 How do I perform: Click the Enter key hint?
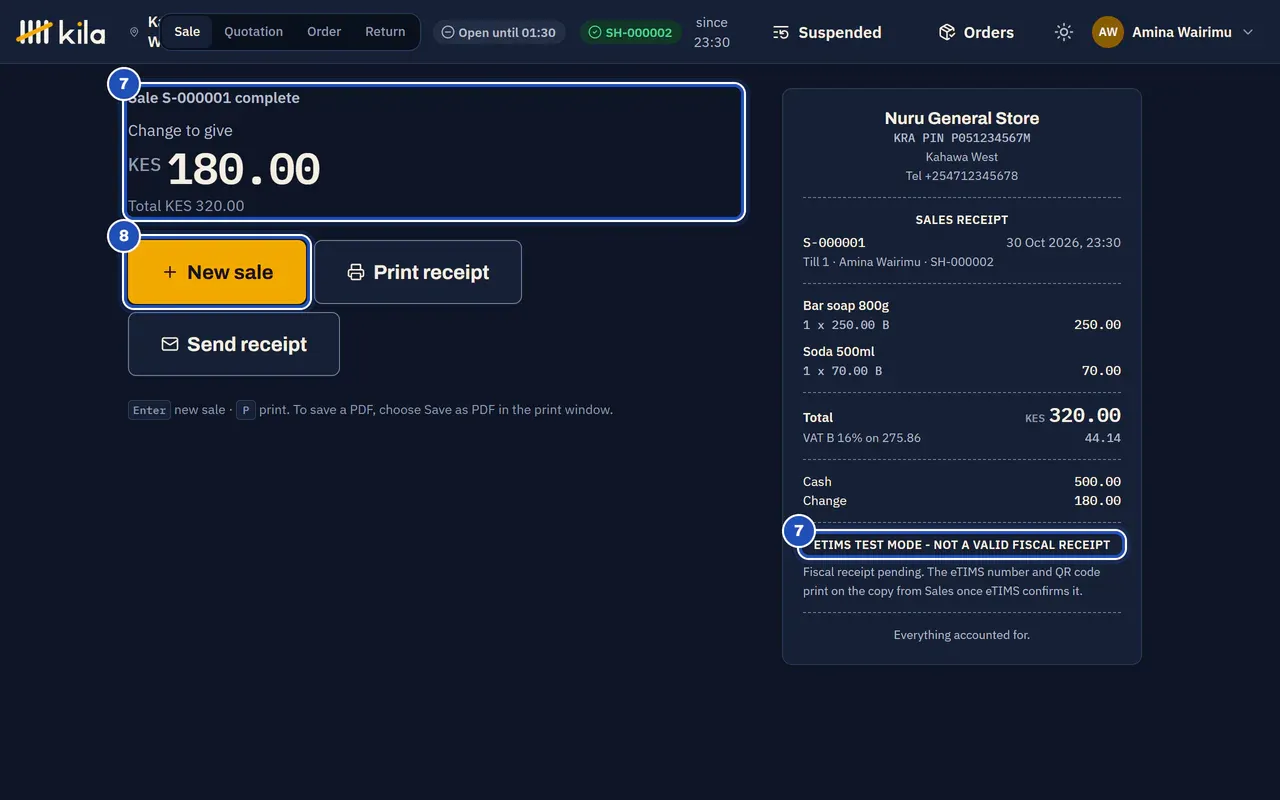click(x=149, y=410)
